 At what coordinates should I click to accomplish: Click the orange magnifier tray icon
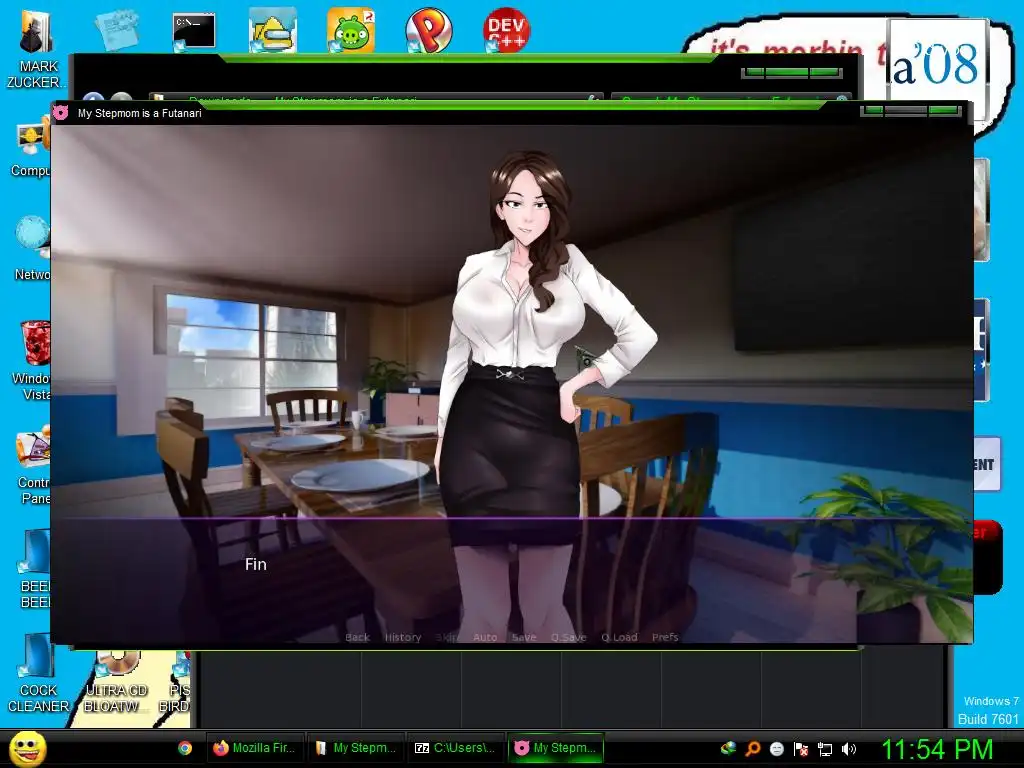(x=753, y=748)
